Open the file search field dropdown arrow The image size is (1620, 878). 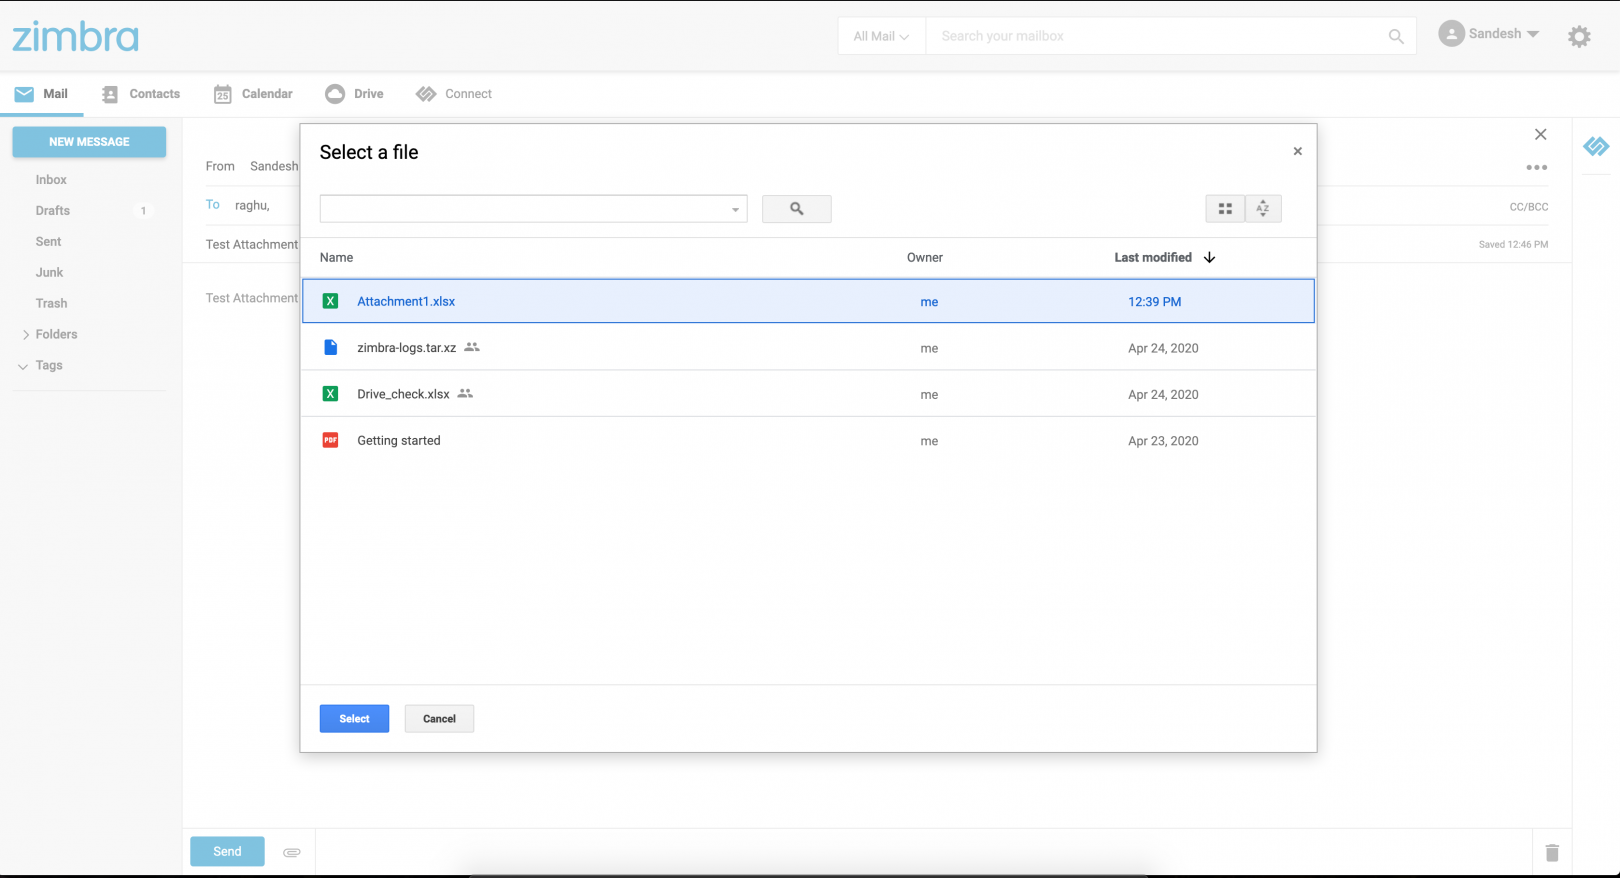click(x=735, y=209)
